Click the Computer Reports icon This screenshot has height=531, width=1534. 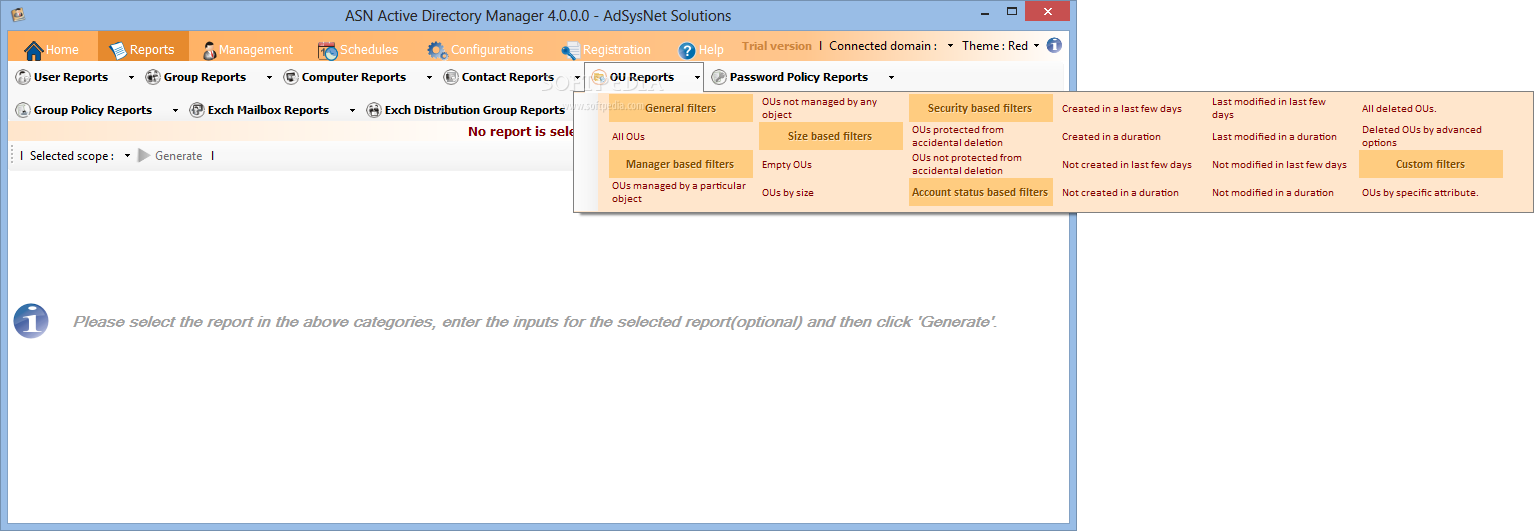[291, 77]
